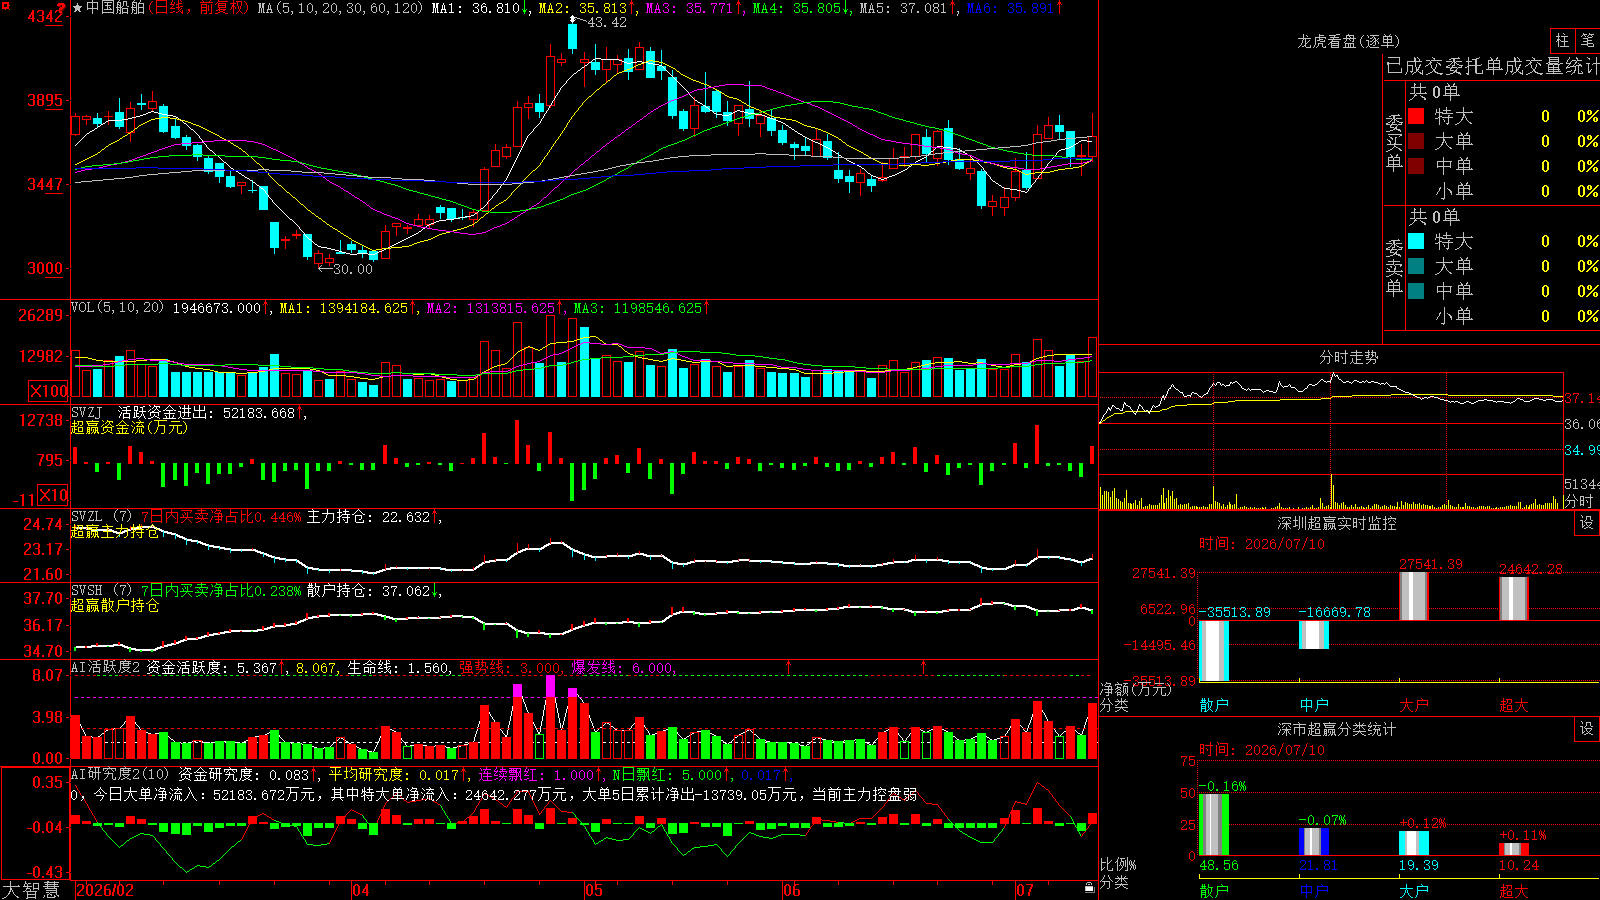This screenshot has height=900, width=1600.
Task: Click the 散户 white bar in 深圳超赢实时监控
Action: point(1214,651)
